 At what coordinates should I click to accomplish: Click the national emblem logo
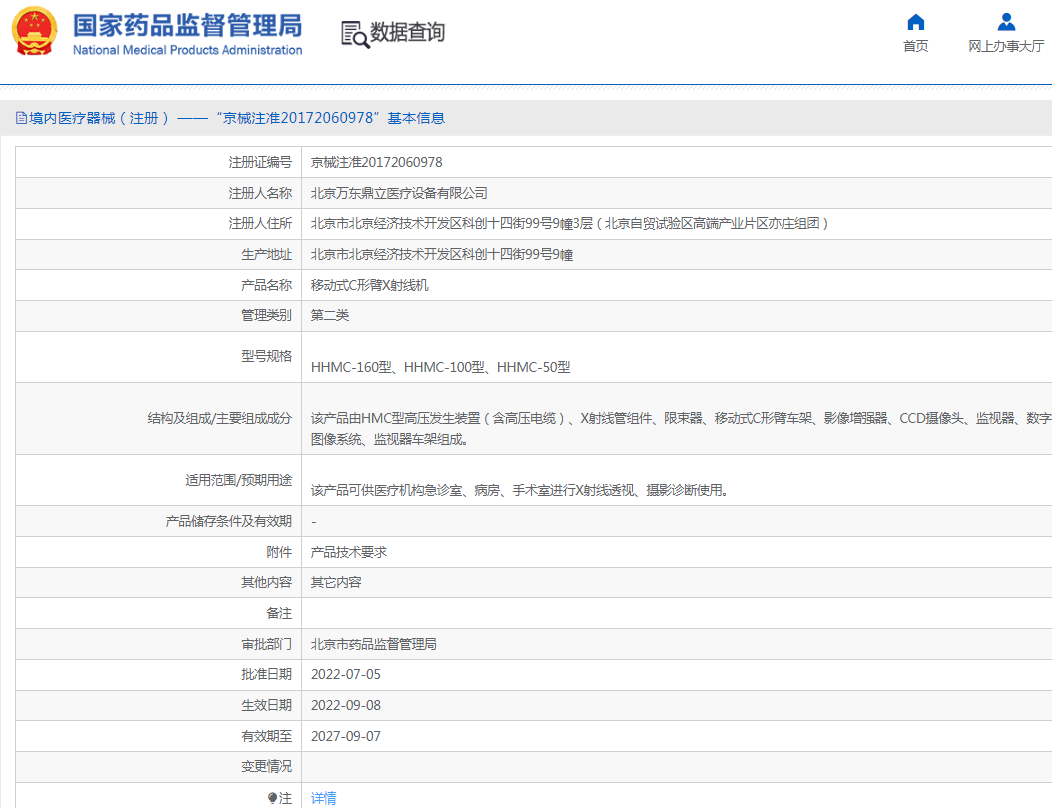click(x=35, y=32)
